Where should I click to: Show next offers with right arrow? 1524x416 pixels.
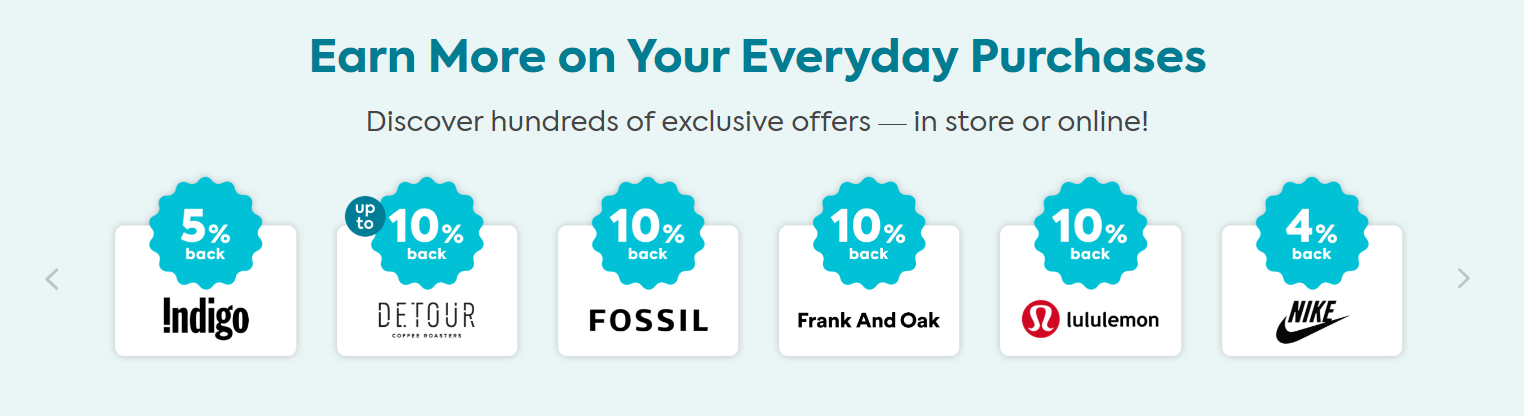point(1464,278)
